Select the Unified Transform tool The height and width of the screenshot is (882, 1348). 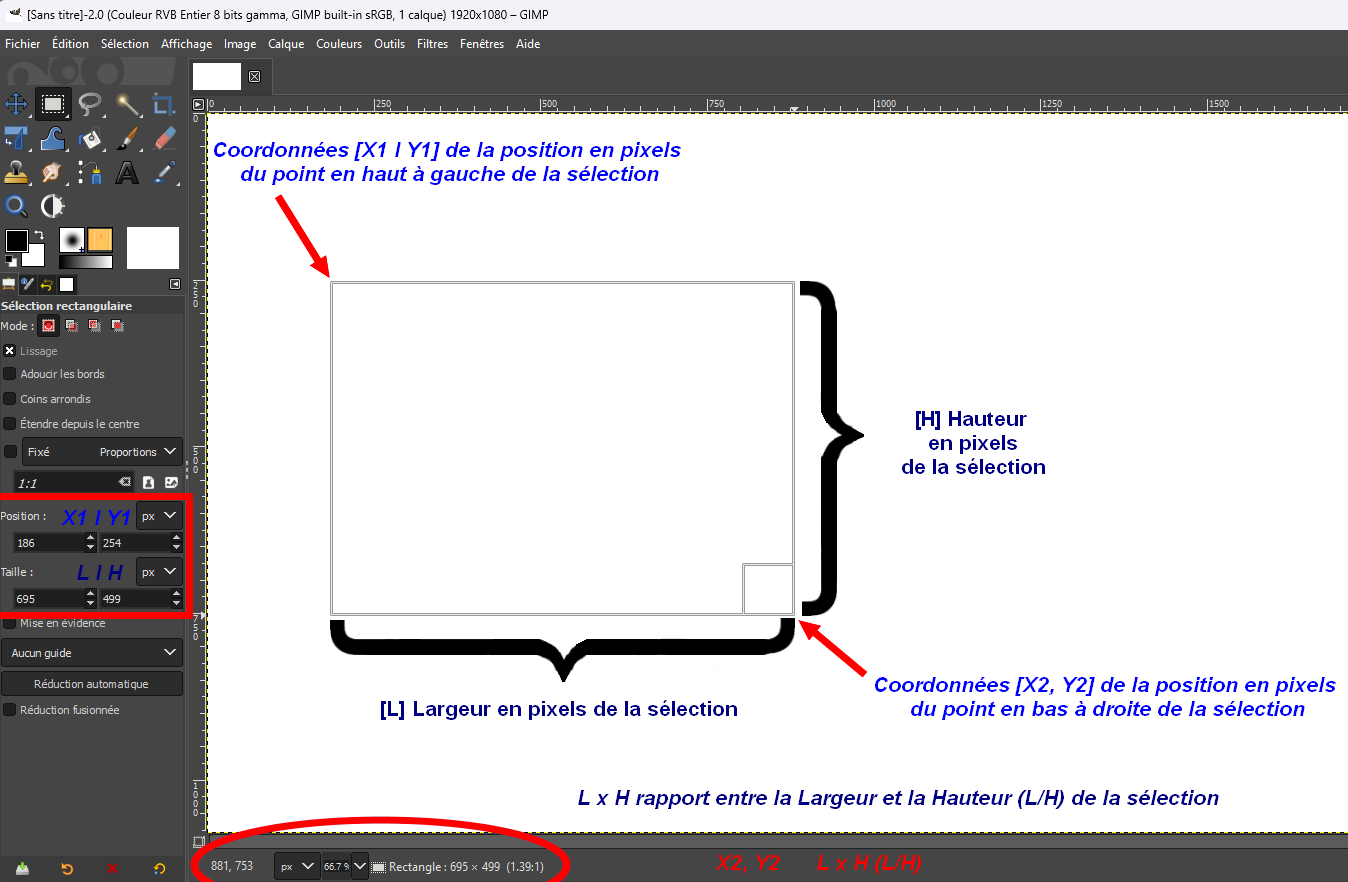point(17,138)
